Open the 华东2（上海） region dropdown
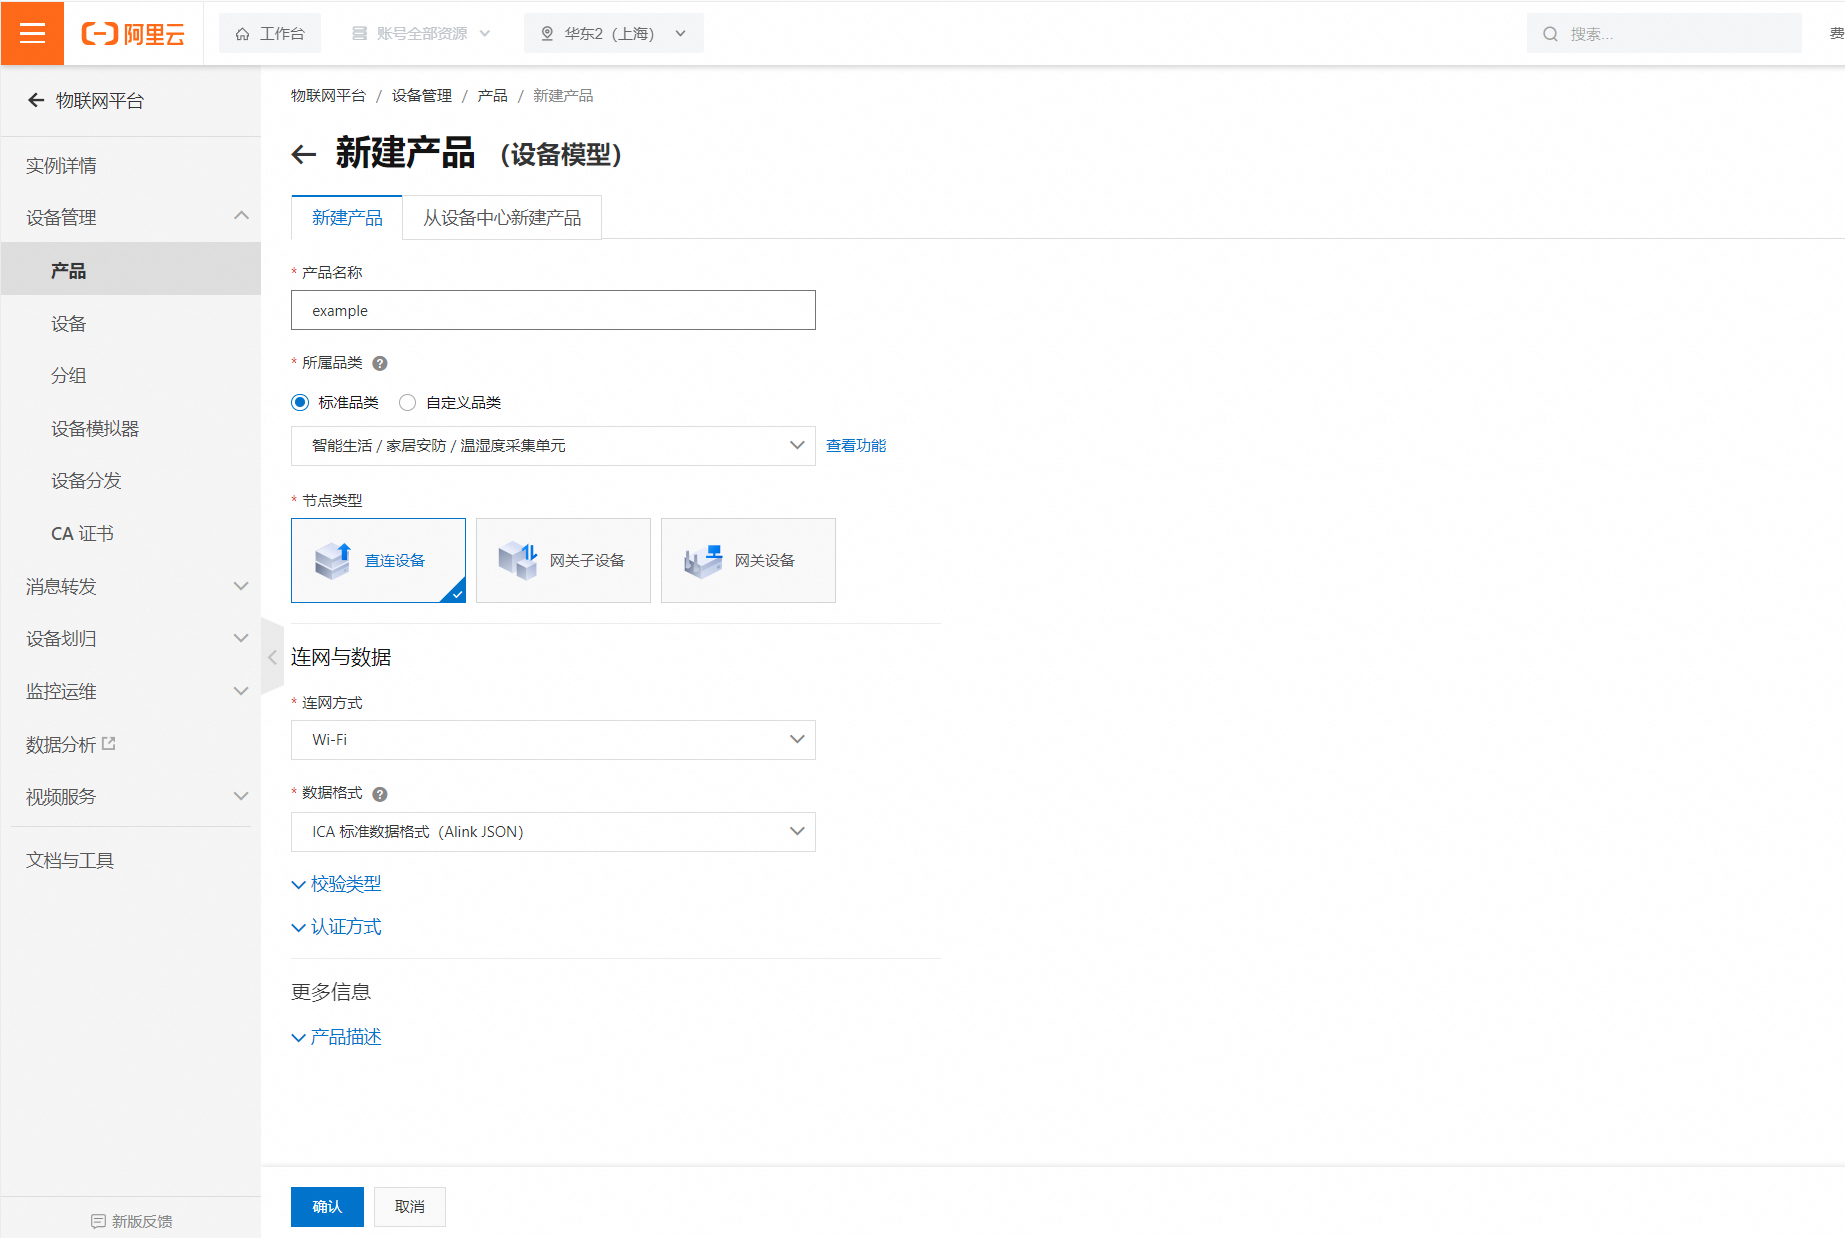The image size is (1845, 1238). pos(613,33)
